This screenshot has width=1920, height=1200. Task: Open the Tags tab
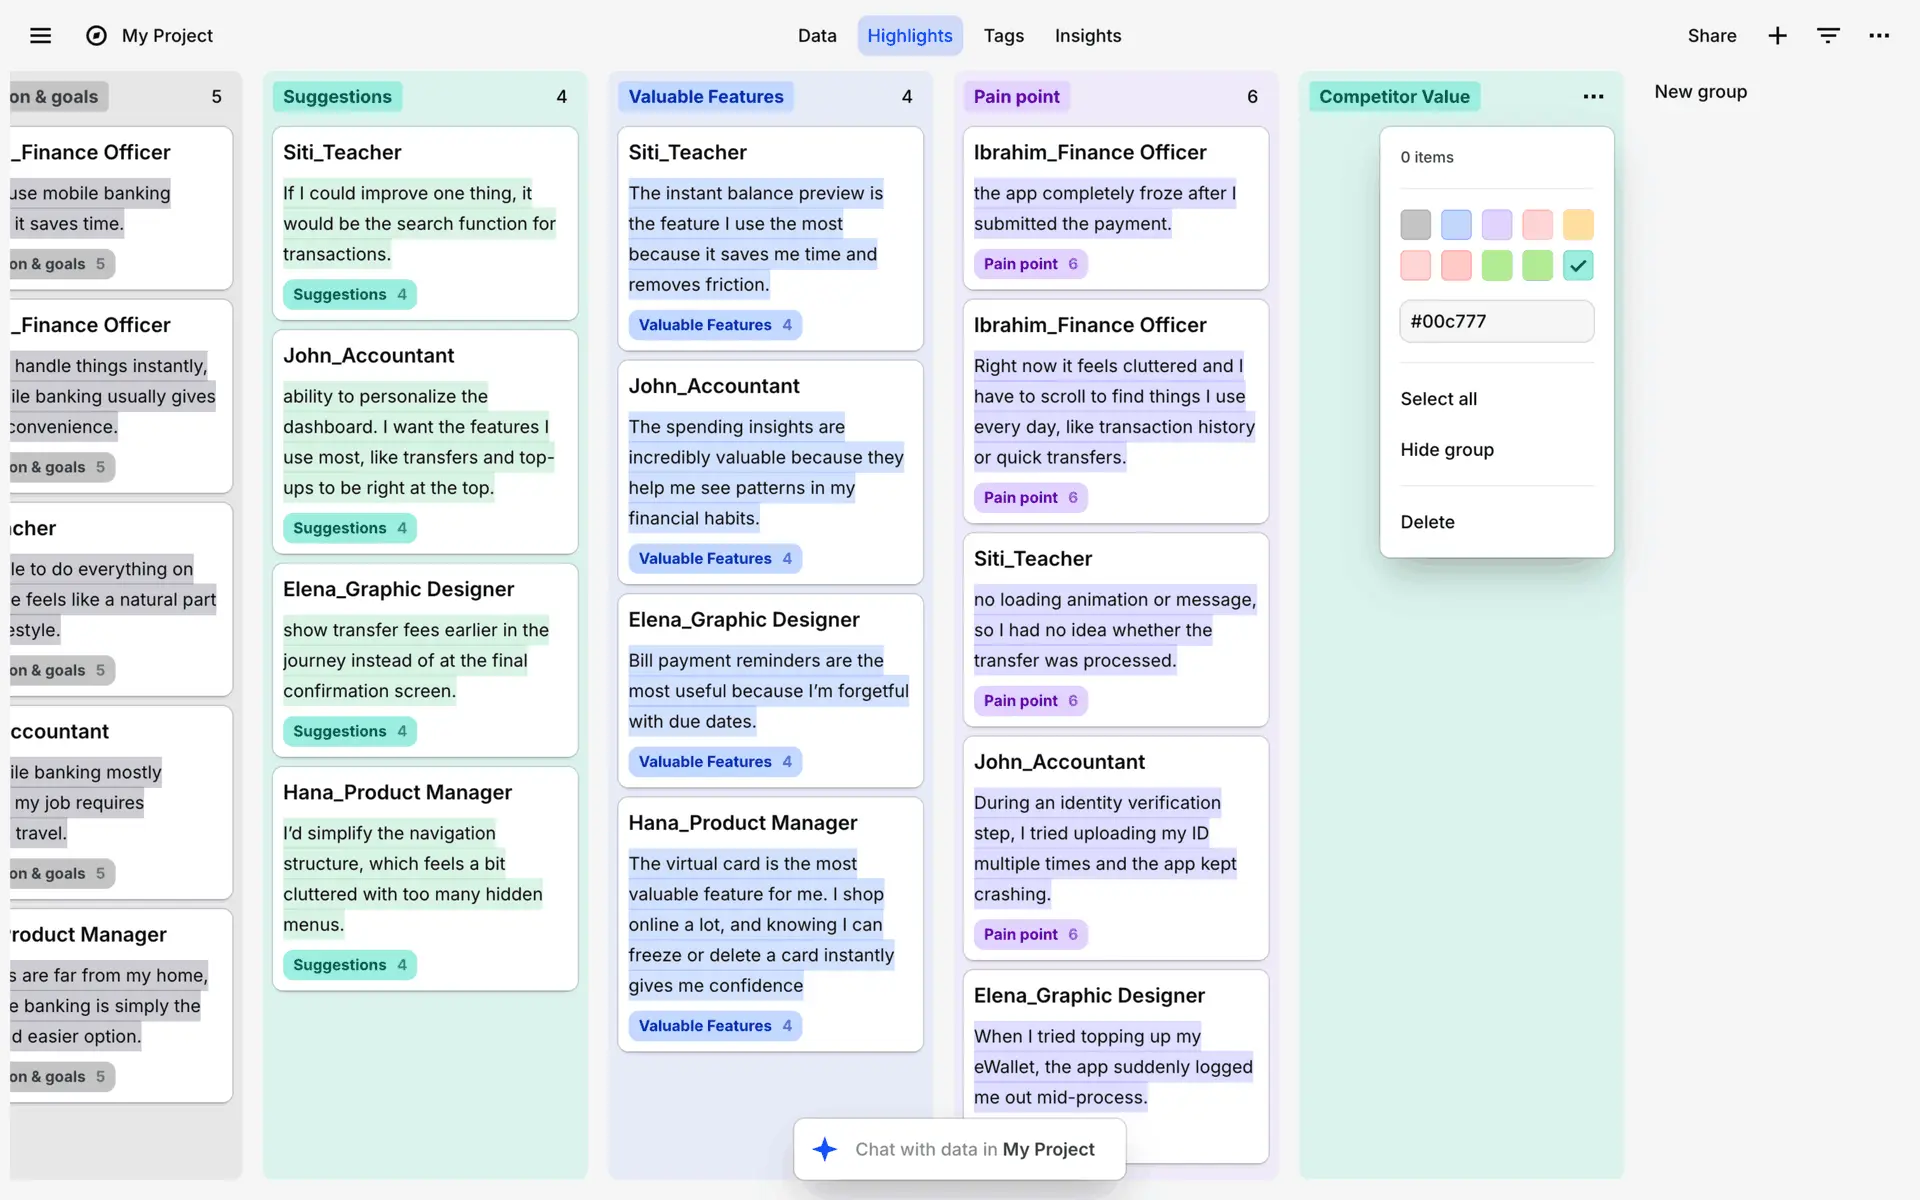pyautogui.click(x=1003, y=36)
